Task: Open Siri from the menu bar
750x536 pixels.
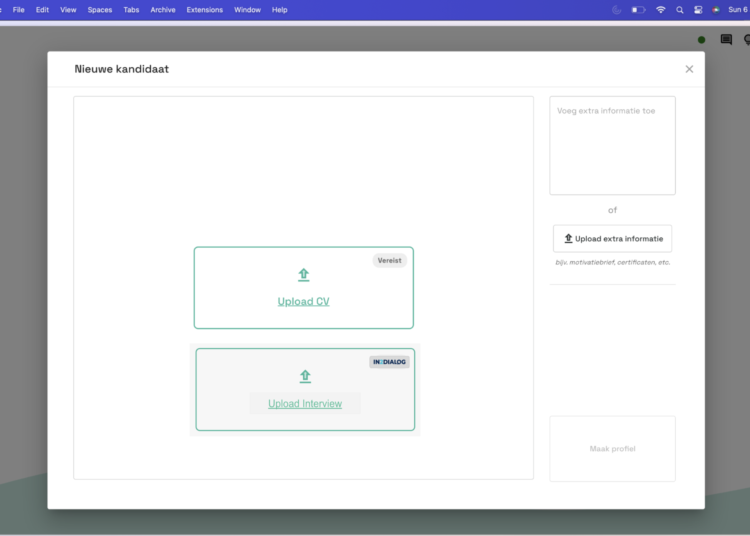Action: (x=715, y=10)
